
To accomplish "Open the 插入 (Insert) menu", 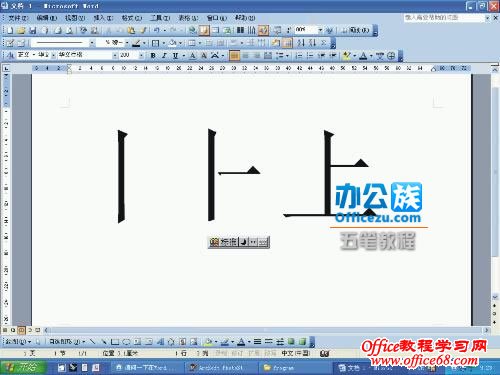I will tap(104, 18).
